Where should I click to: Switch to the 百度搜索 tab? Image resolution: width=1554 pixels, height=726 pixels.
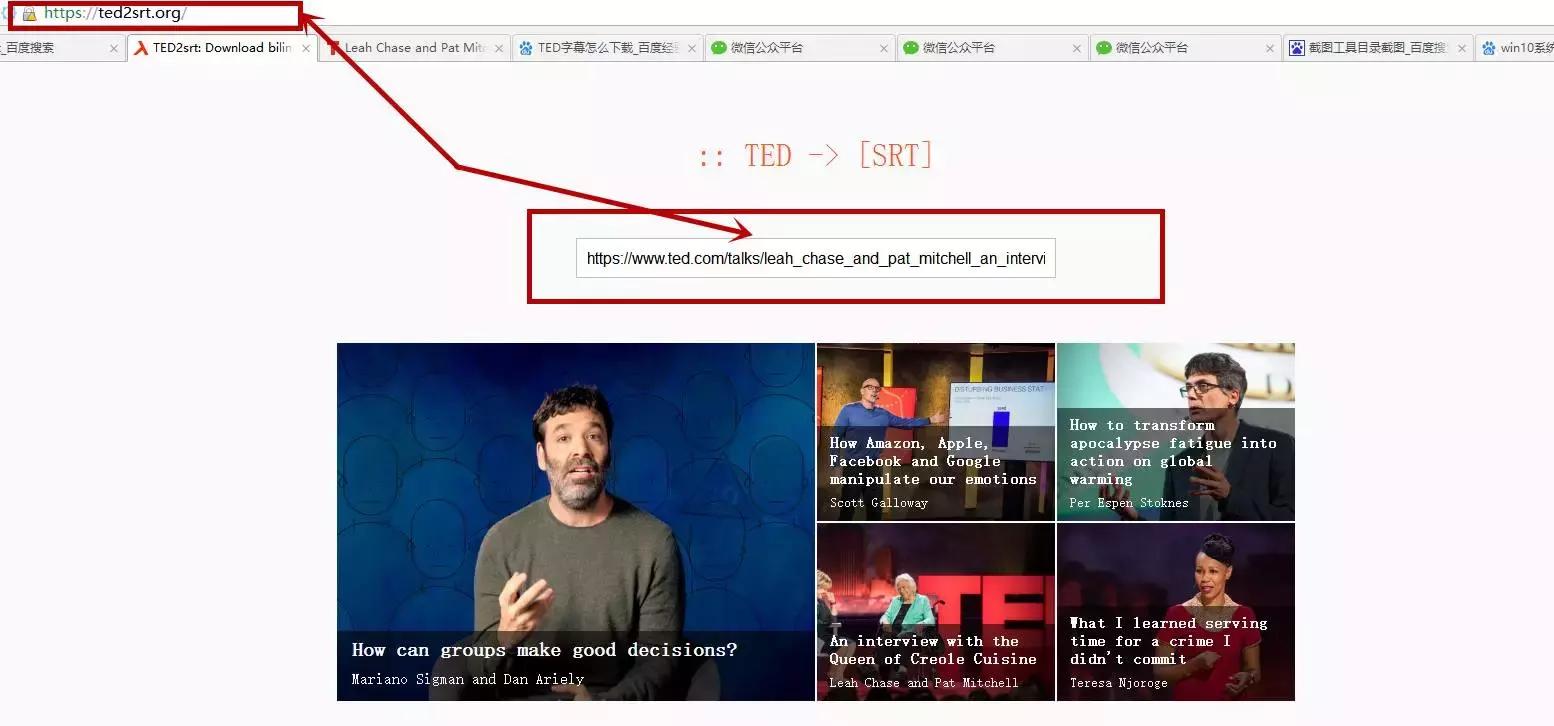(60, 47)
